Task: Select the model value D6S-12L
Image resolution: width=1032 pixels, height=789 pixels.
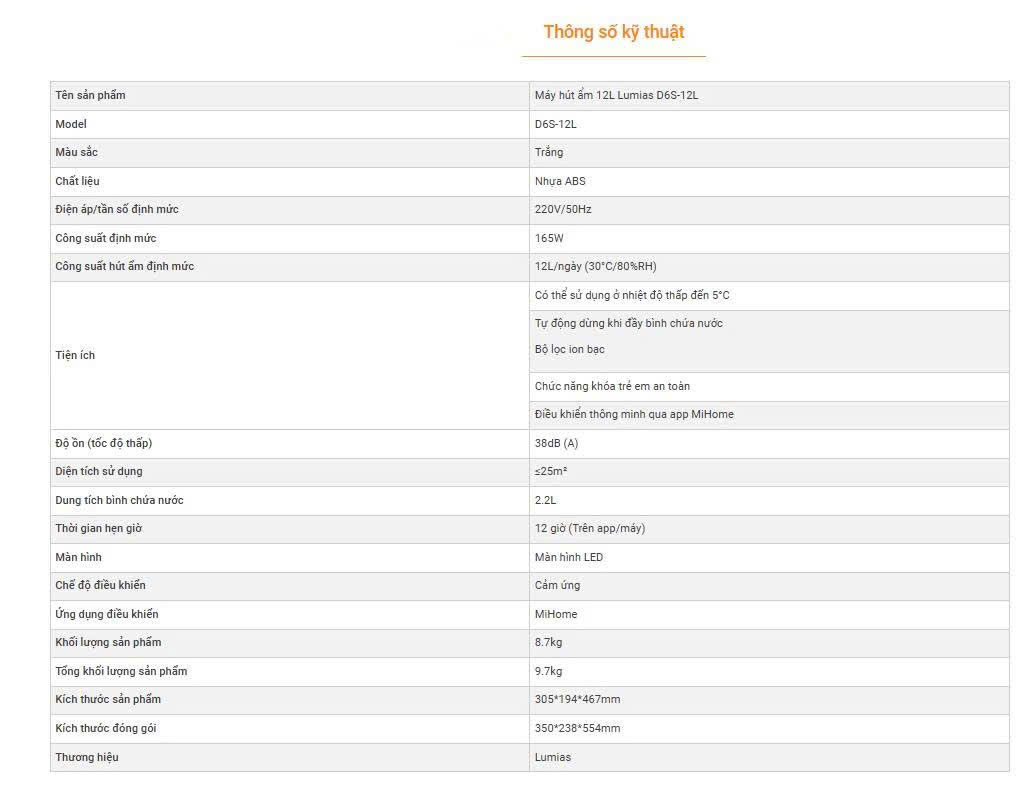Action: [555, 124]
